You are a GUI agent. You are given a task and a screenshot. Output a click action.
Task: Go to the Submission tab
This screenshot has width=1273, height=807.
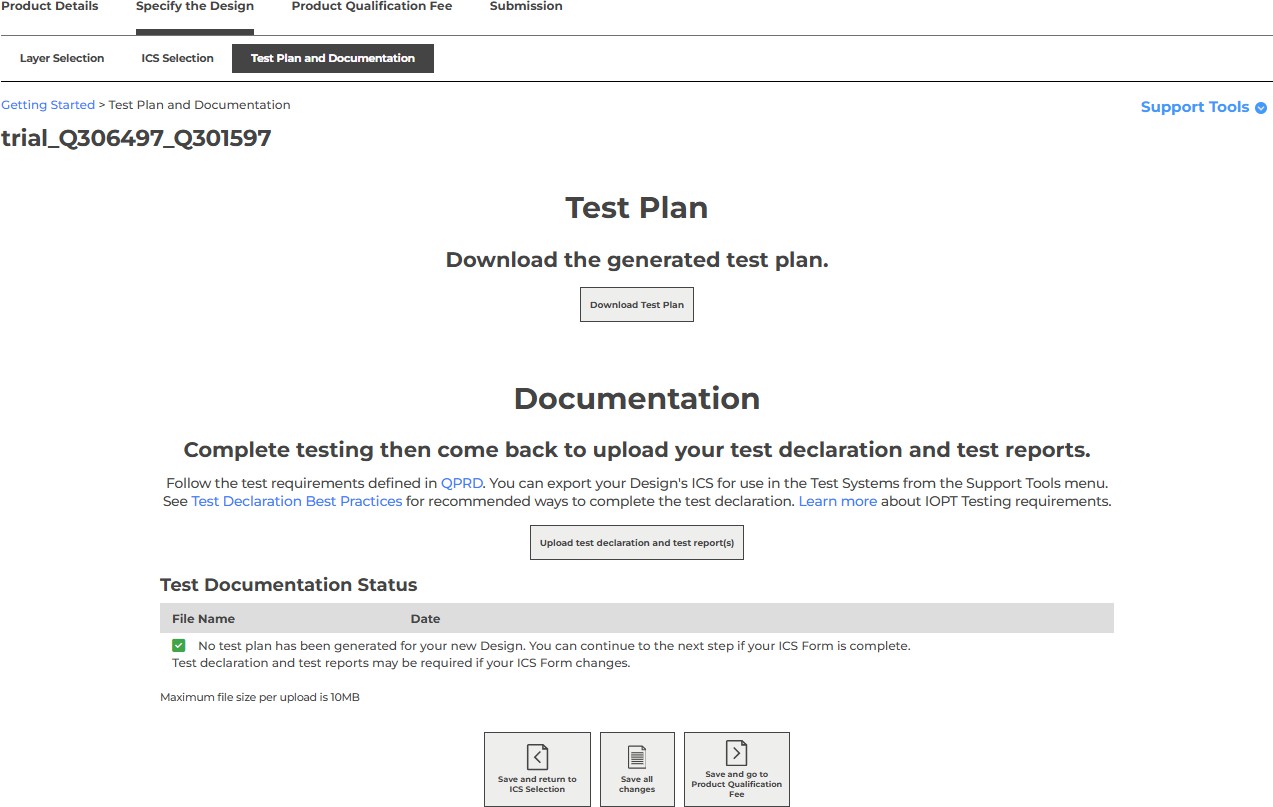[x=526, y=6]
